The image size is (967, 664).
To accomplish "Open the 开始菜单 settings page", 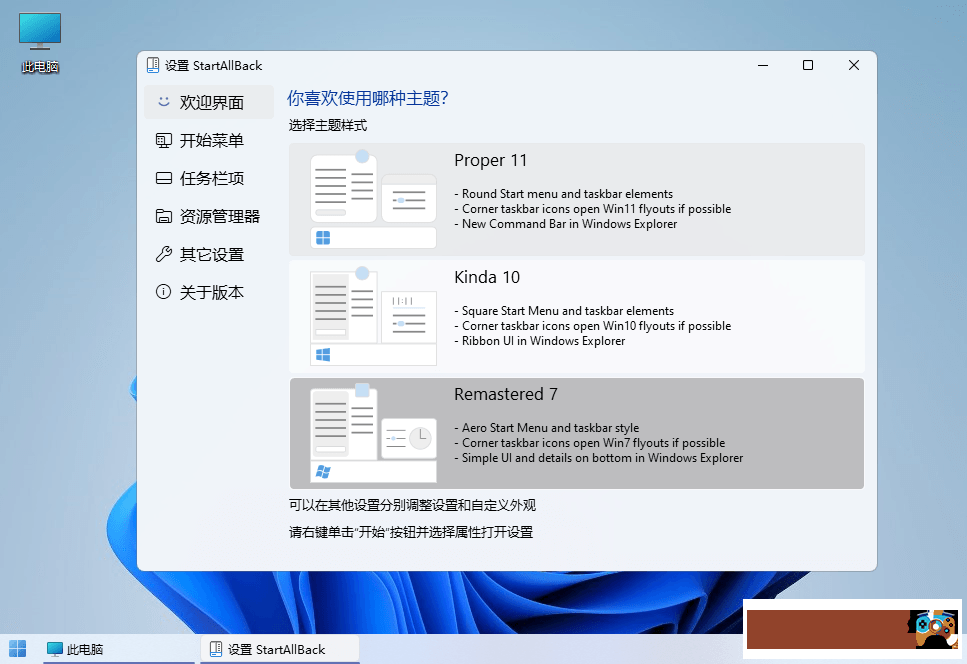I will pyautogui.click(x=209, y=141).
